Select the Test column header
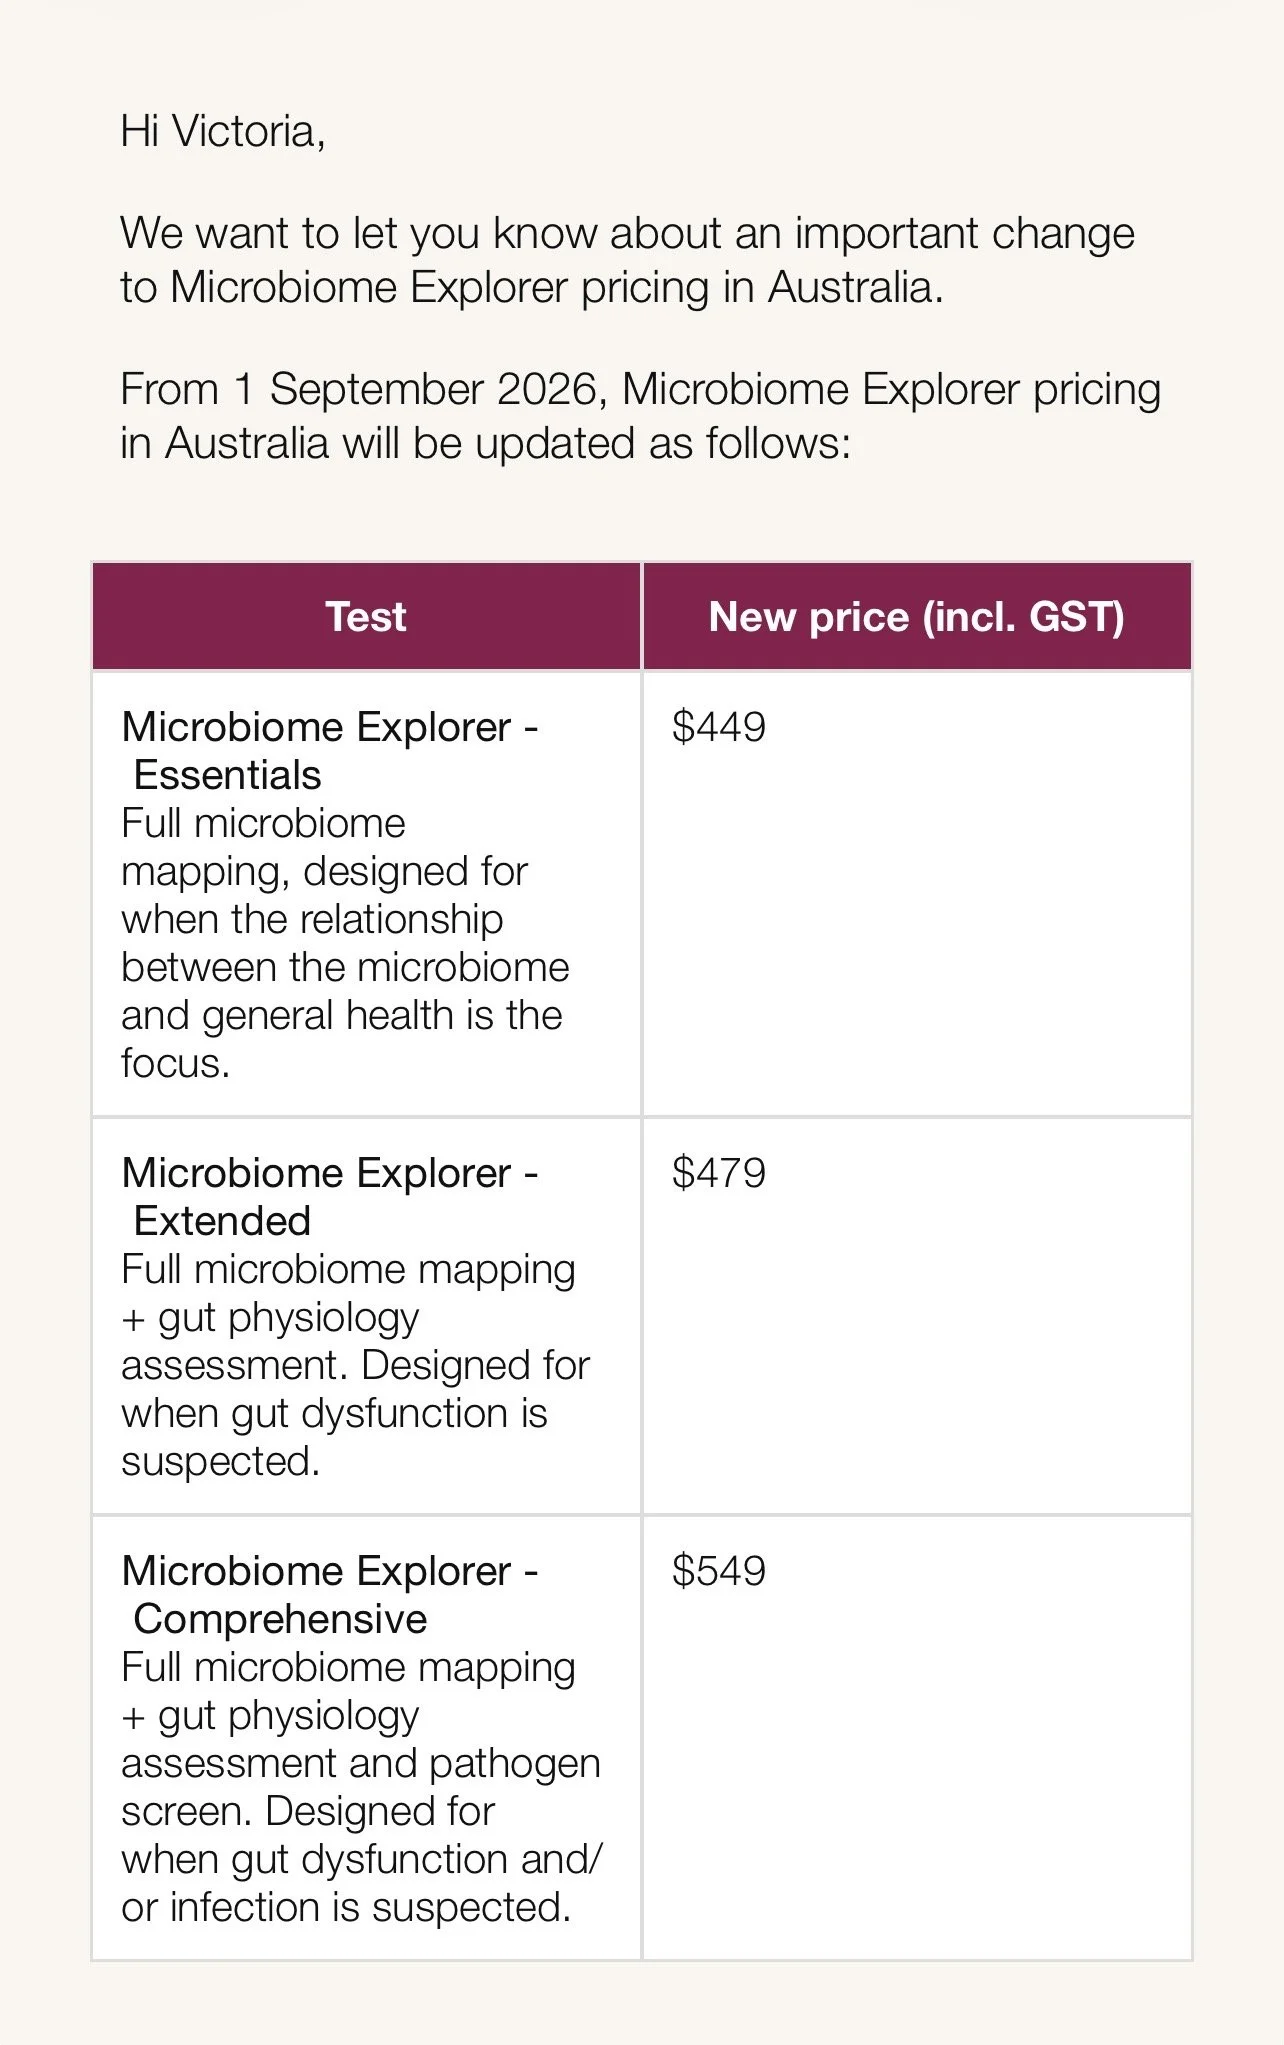 click(366, 616)
